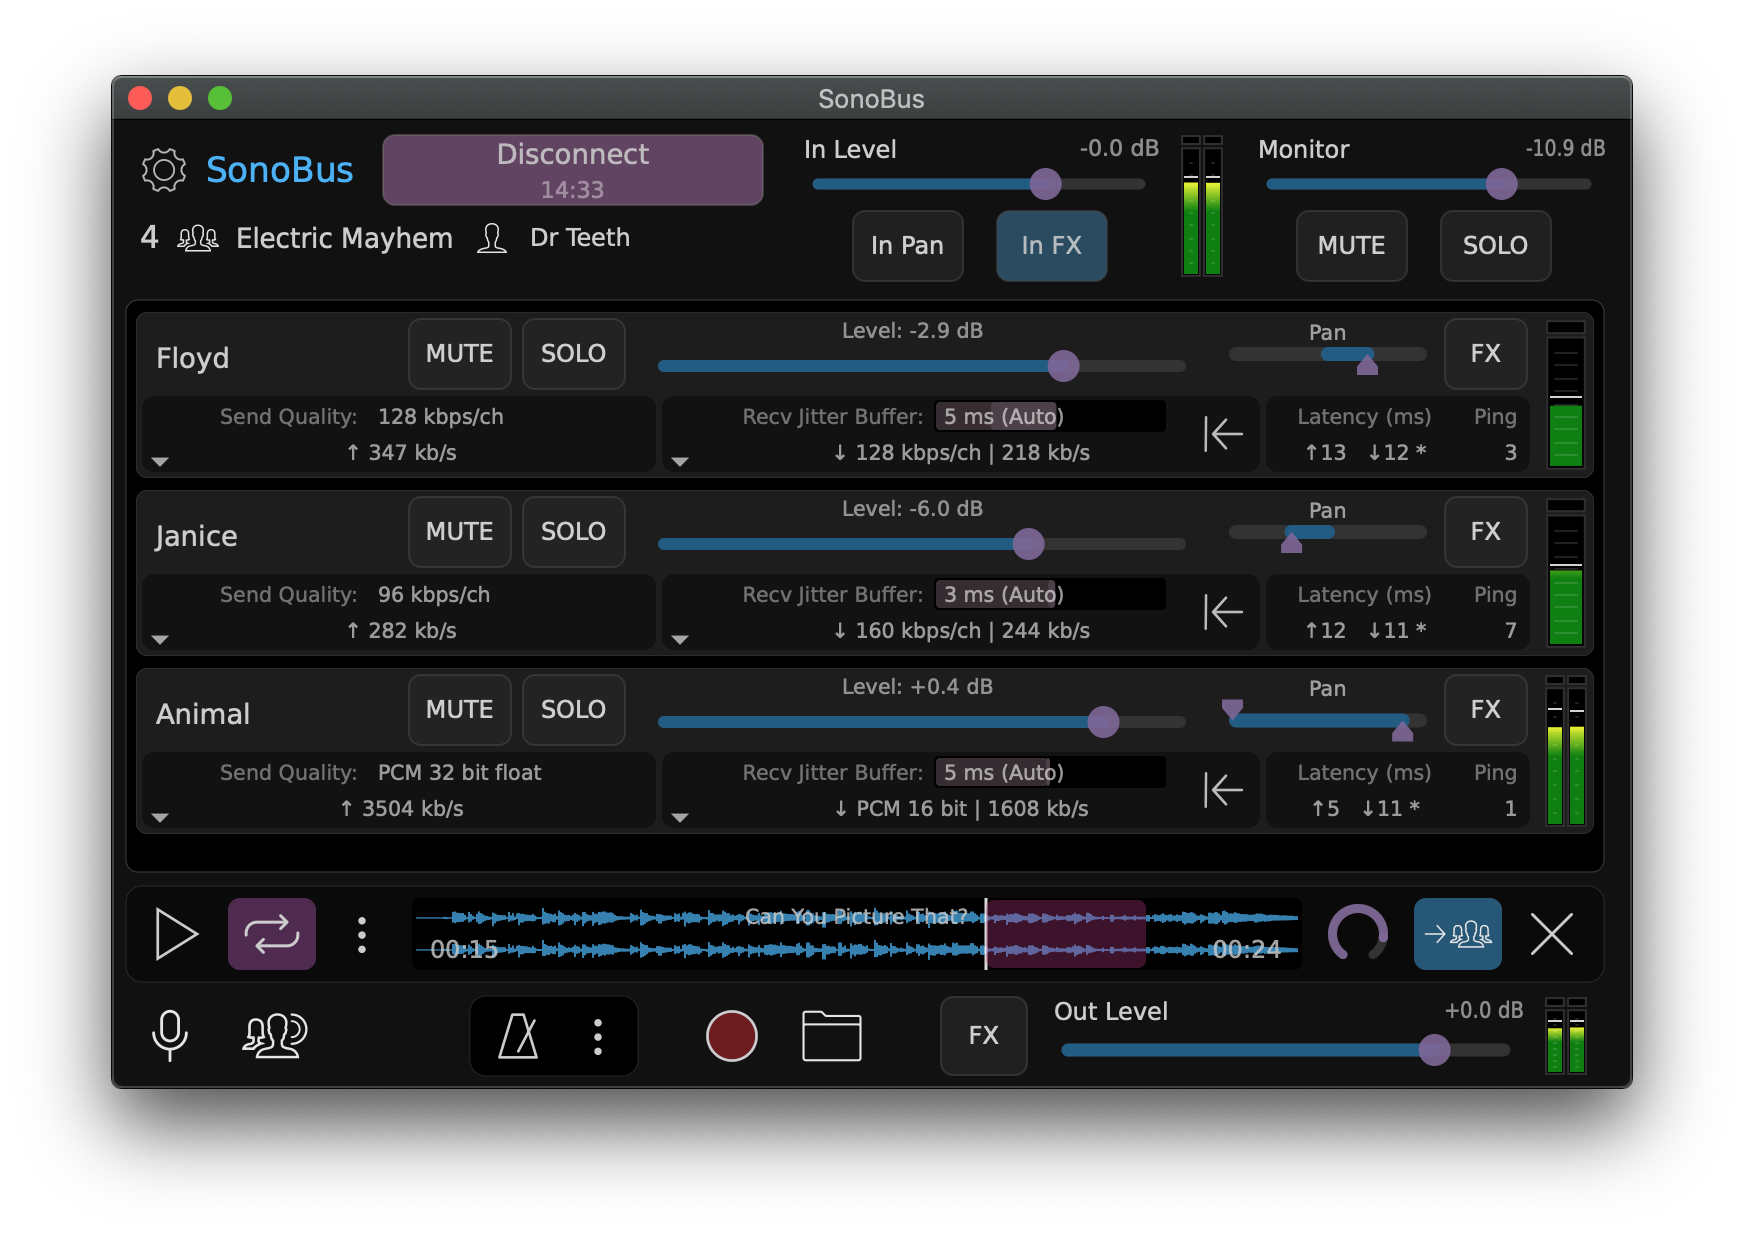Click the Monitor level slider handle
The image size is (1744, 1236).
click(1501, 184)
